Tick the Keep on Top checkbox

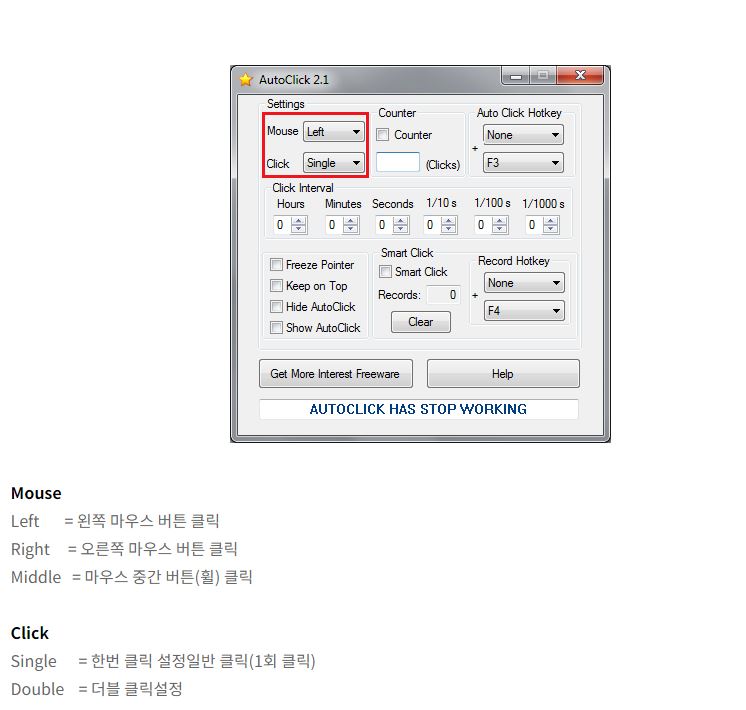[x=276, y=286]
